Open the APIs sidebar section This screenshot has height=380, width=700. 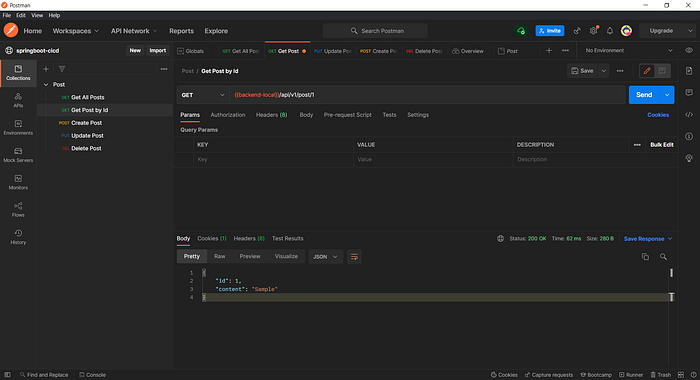coord(18,100)
